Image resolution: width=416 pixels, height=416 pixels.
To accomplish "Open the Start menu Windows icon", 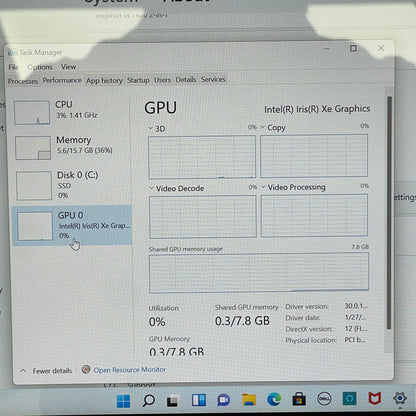I will click(123, 401).
